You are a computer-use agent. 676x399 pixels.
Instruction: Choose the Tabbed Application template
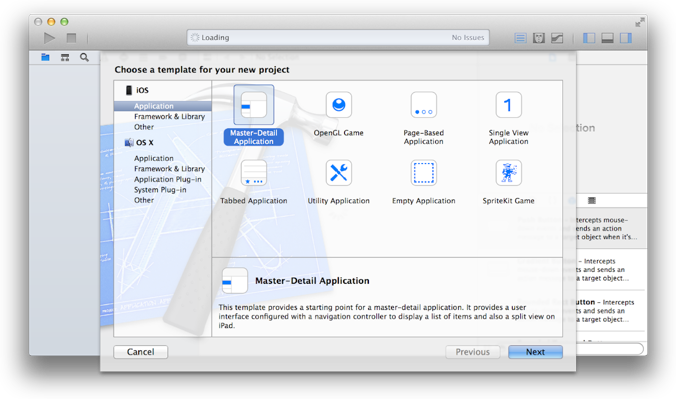coord(254,182)
